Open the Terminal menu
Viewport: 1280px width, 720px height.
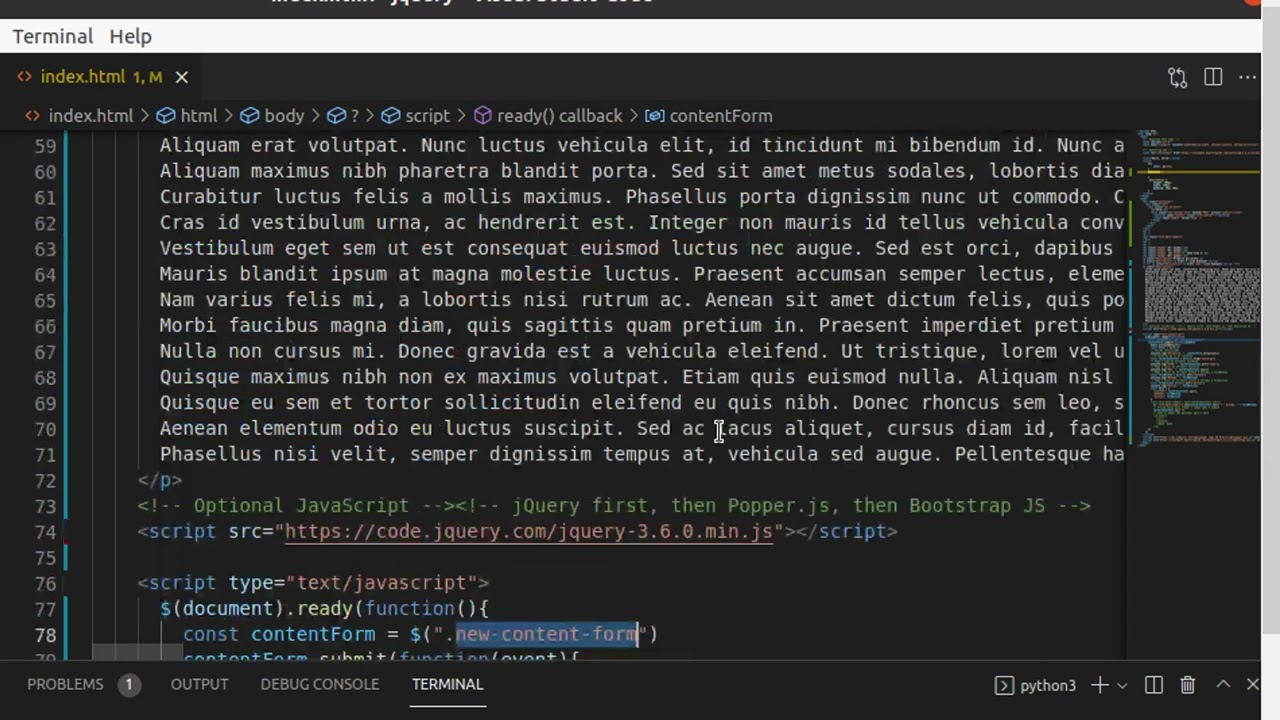(x=53, y=36)
